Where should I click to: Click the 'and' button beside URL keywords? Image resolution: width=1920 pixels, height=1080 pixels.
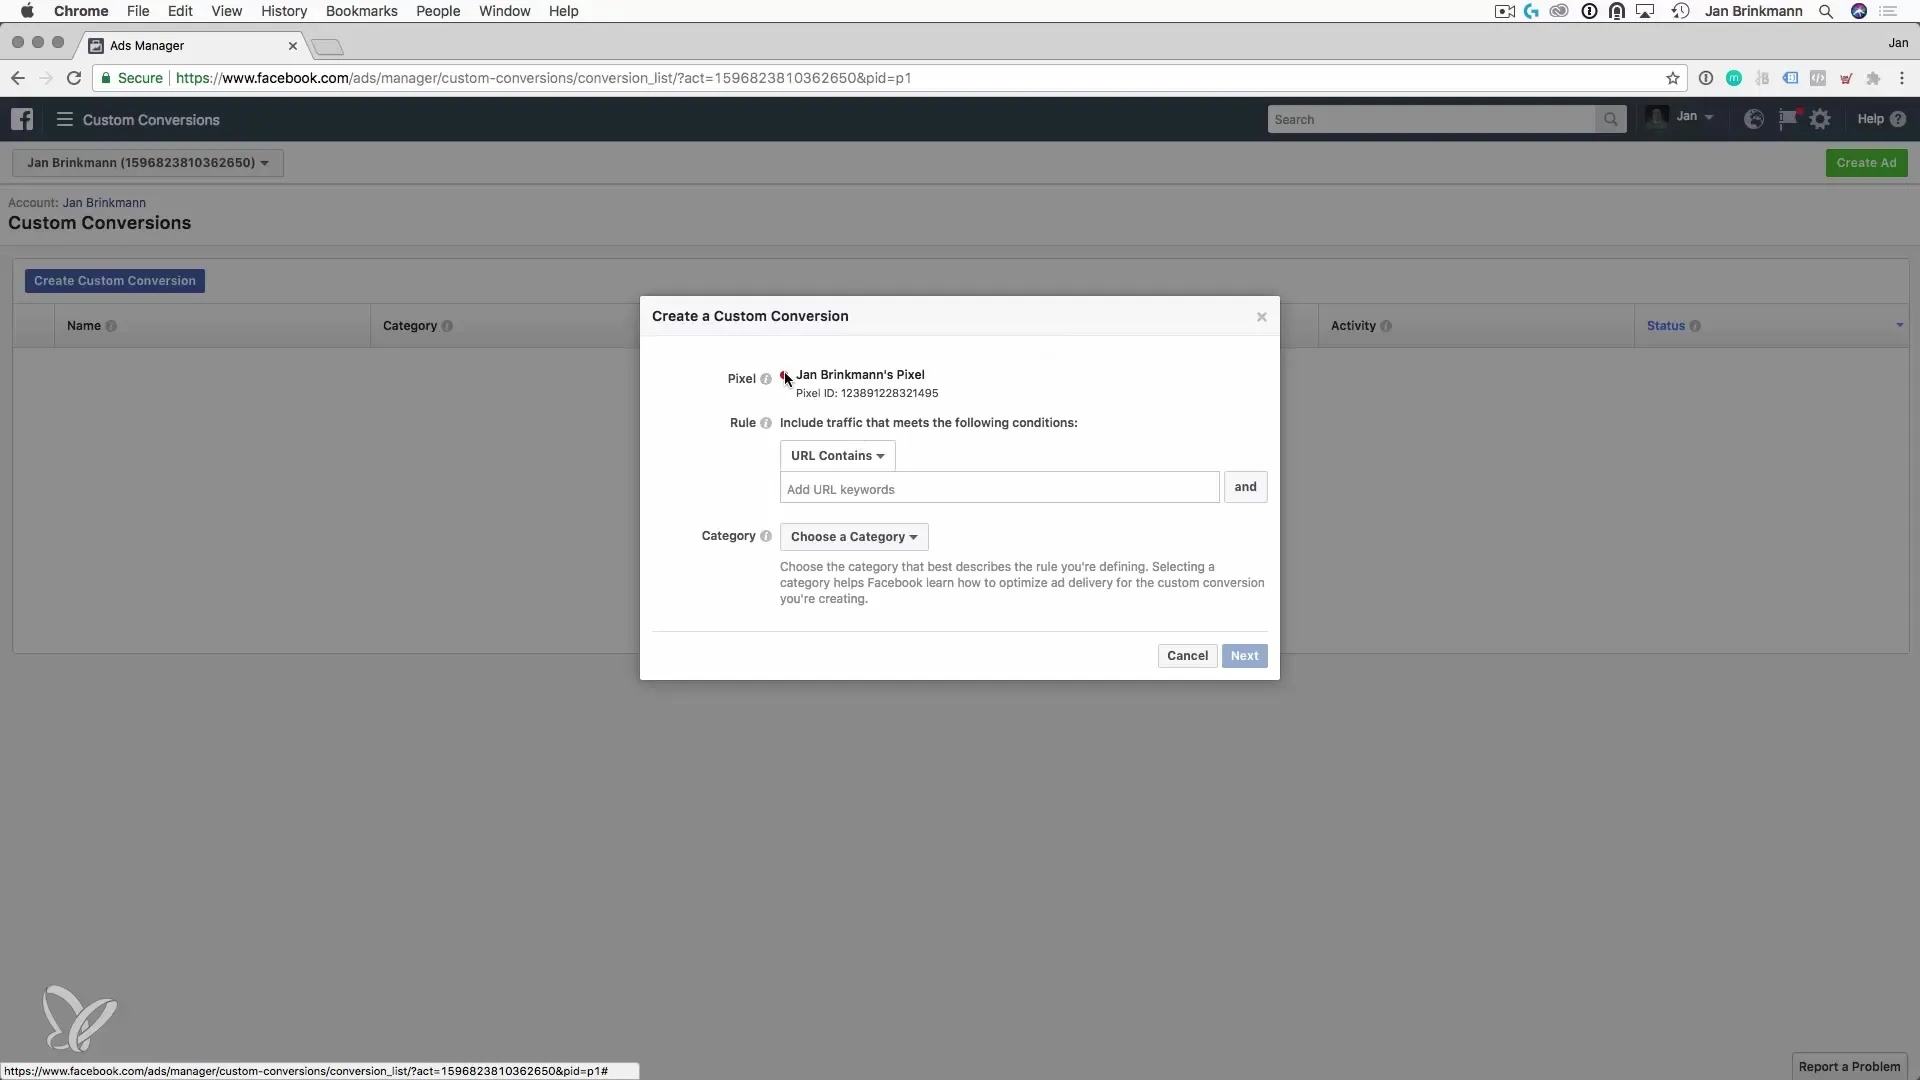tap(1245, 487)
